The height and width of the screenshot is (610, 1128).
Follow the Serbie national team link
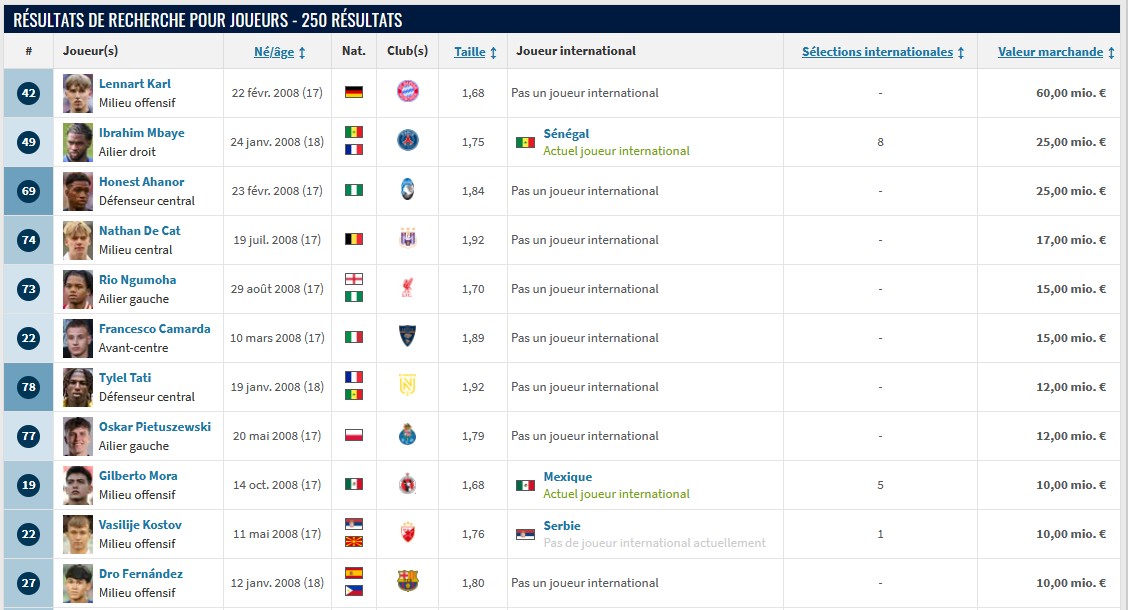(561, 526)
